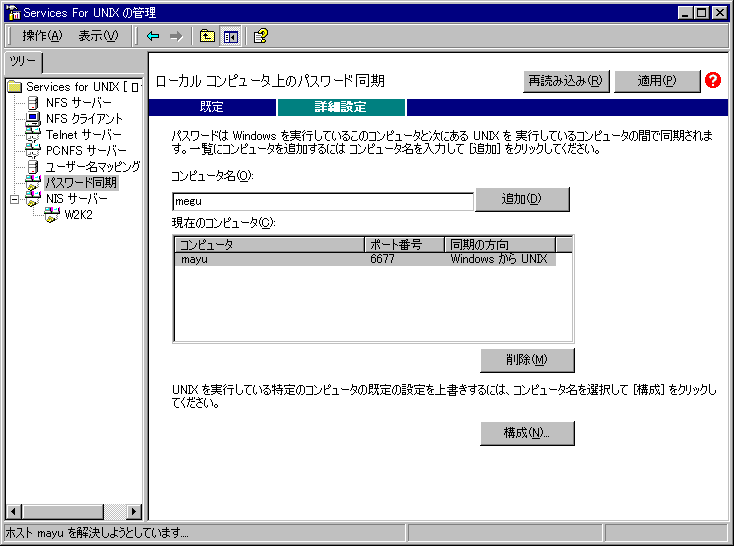This screenshot has height=546, width=734.
Task: Click the PCNFS サーバー icon
Action: (x=33, y=150)
